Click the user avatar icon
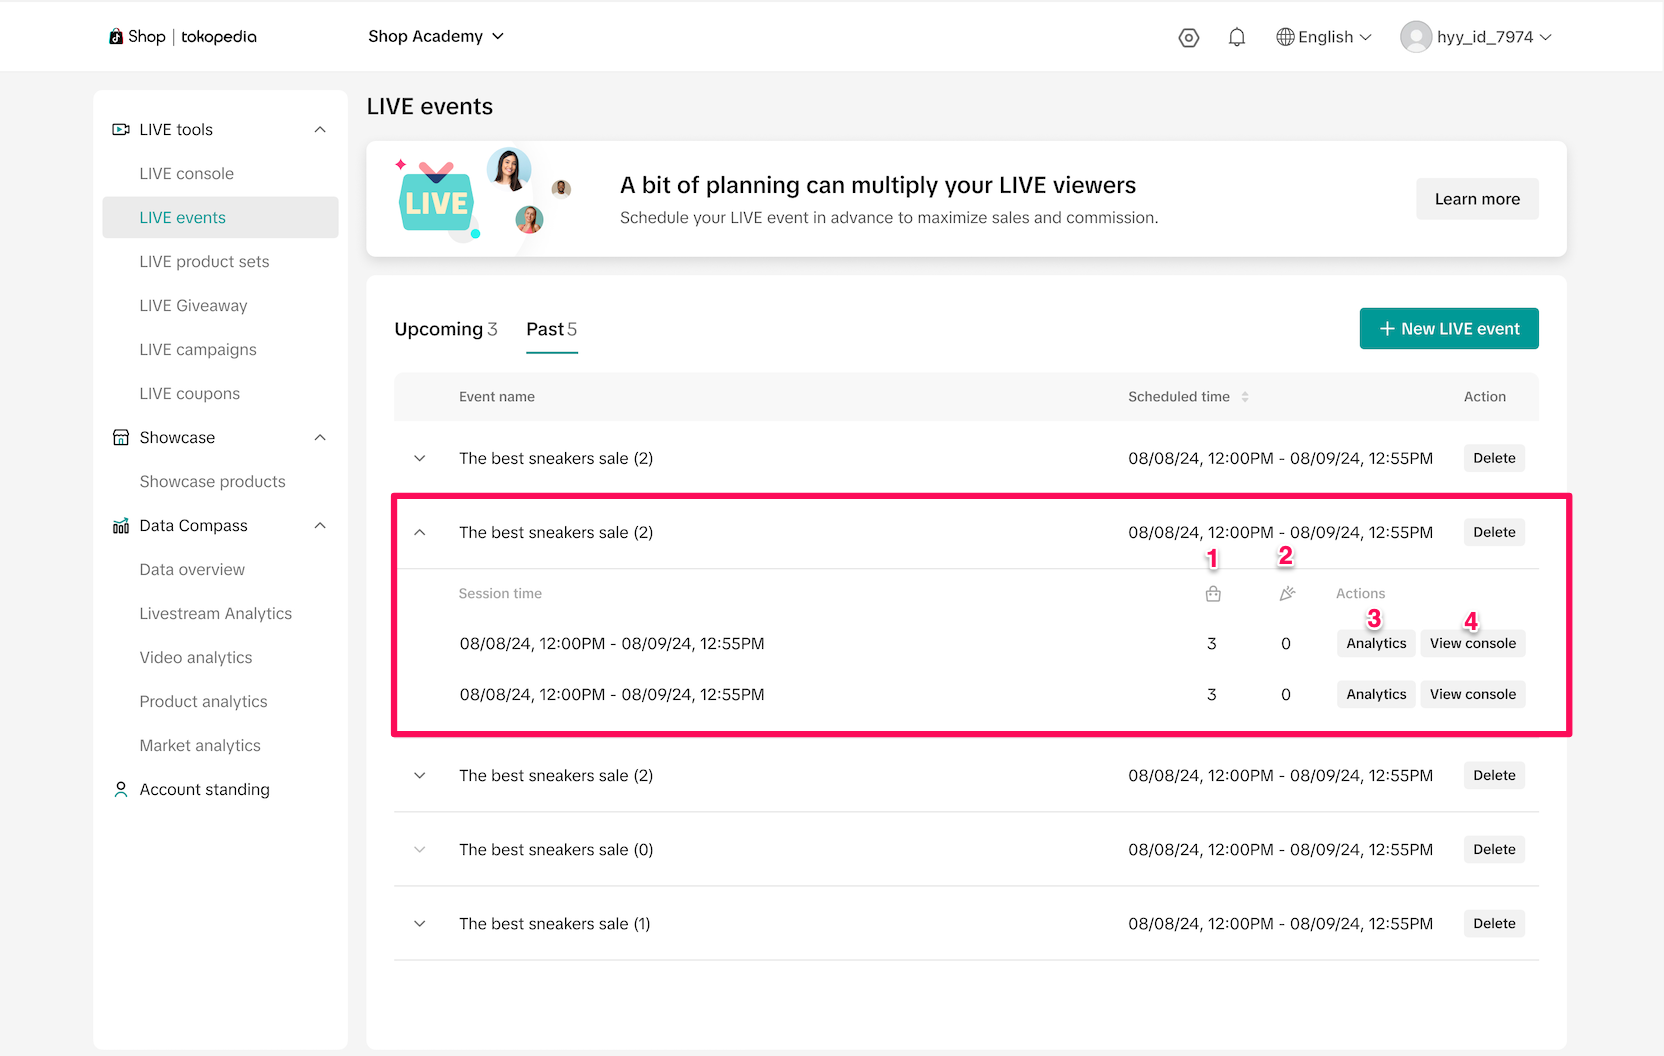Image resolution: width=1664 pixels, height=1056 pixels. click(x=1415, y=37)
